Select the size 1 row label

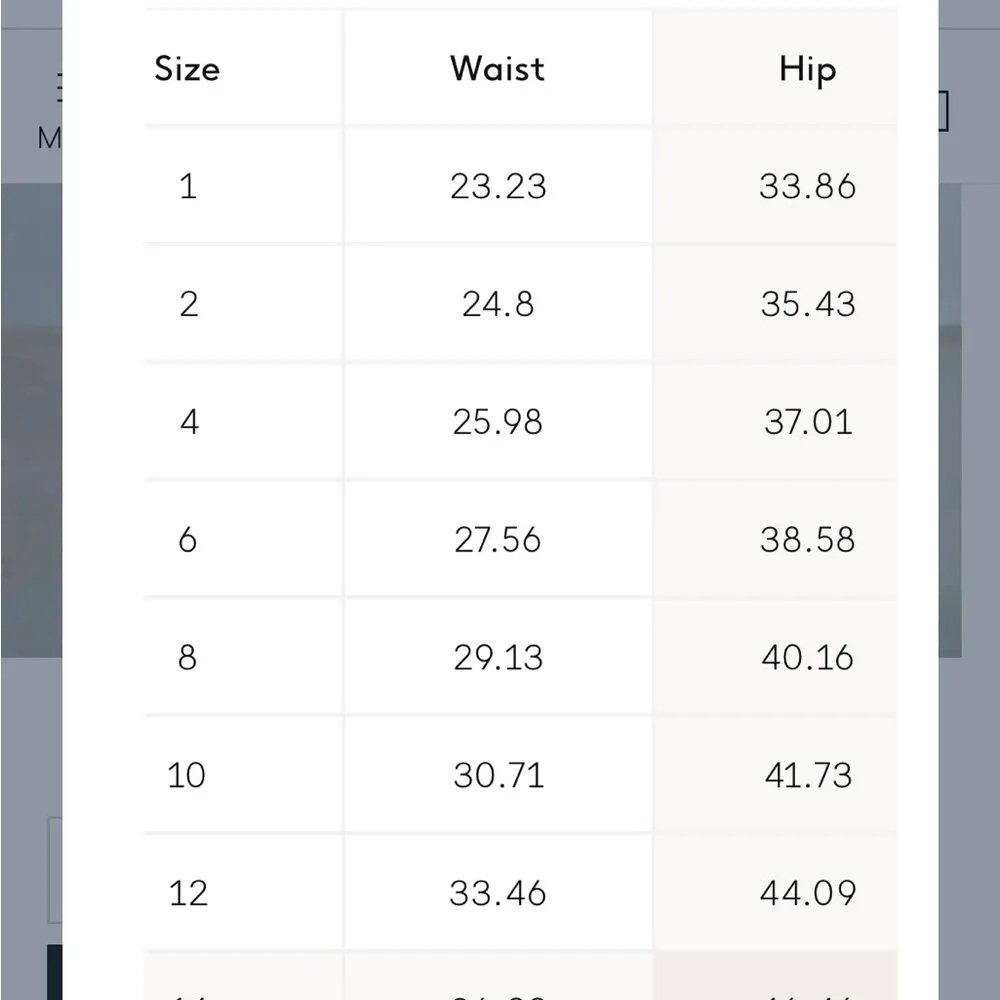click(188, 187)
